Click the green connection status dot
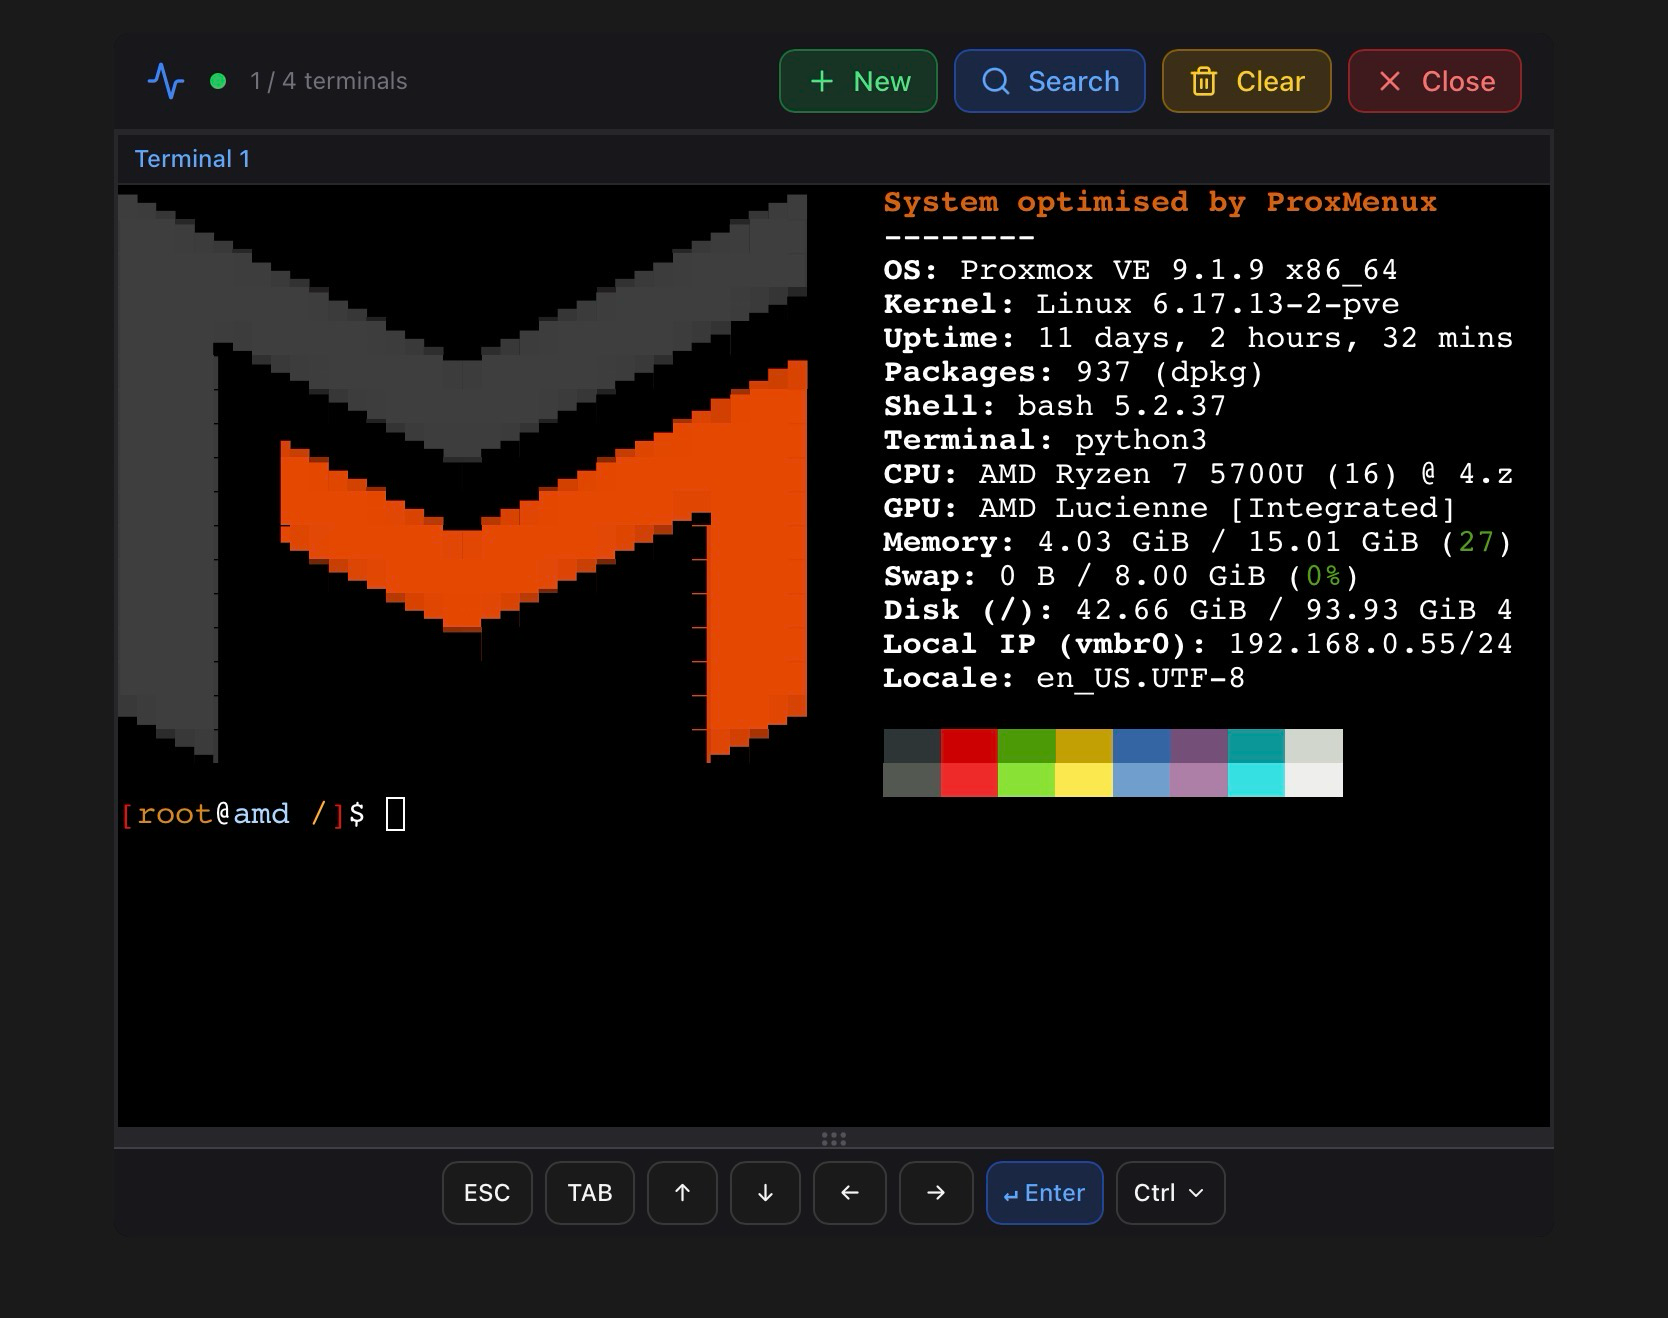1668x1318 pixels. 218,81
